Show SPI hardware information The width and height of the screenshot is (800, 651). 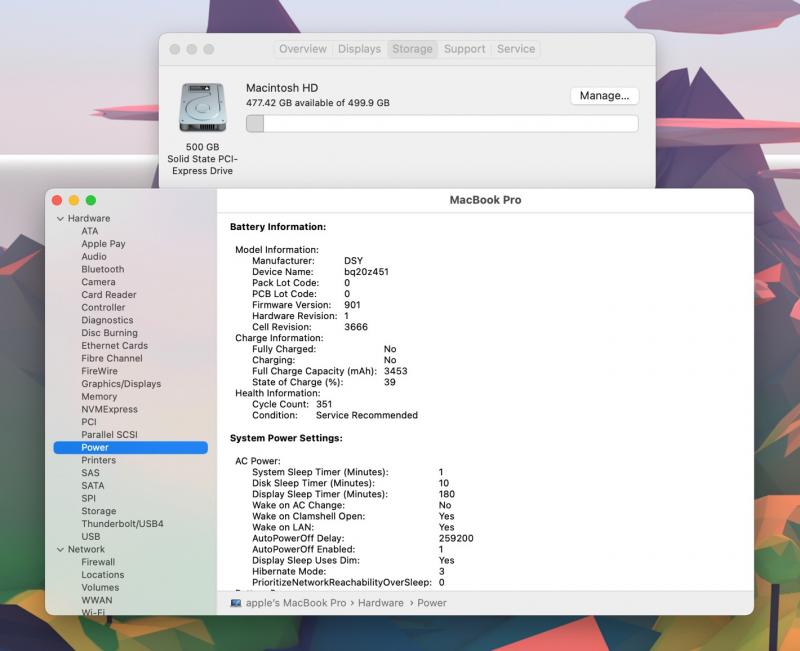point(88,498)
